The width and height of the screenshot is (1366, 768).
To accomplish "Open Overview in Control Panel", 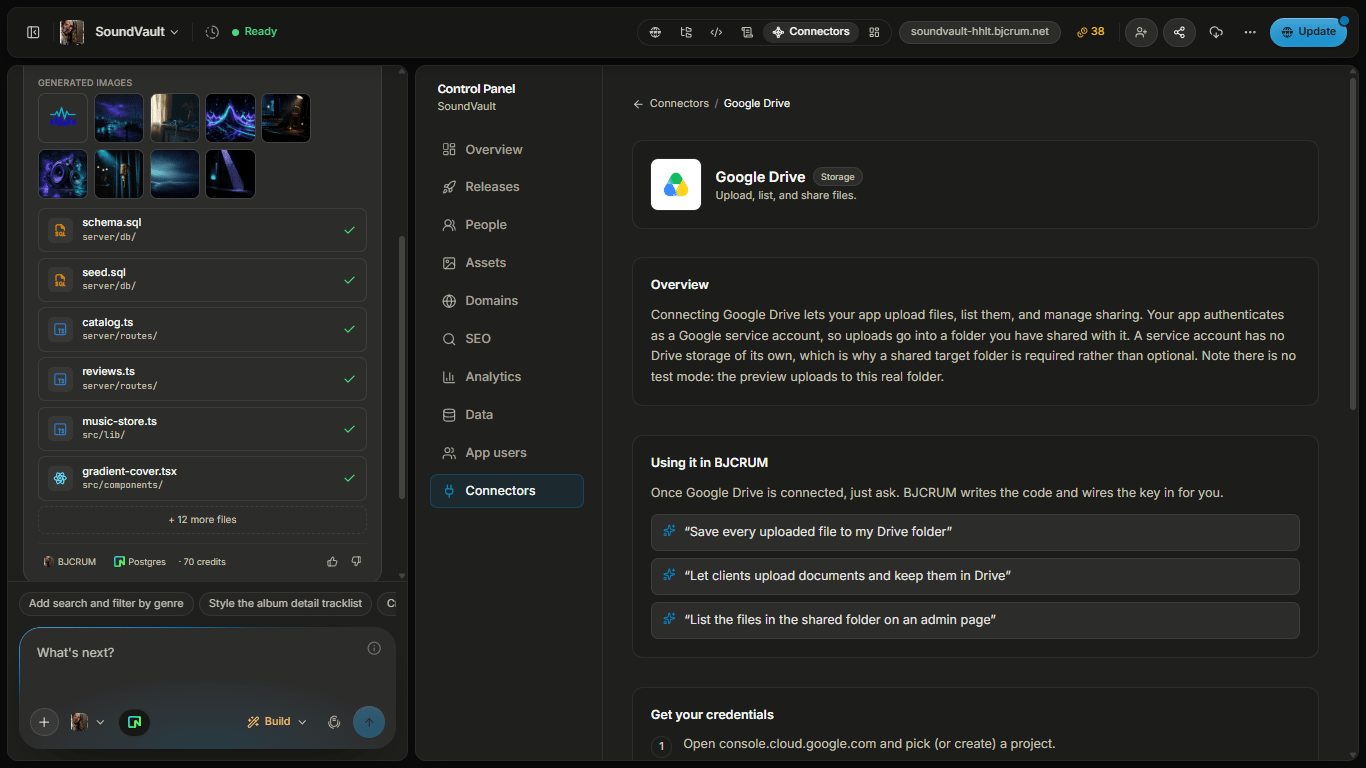I will 507,150.
